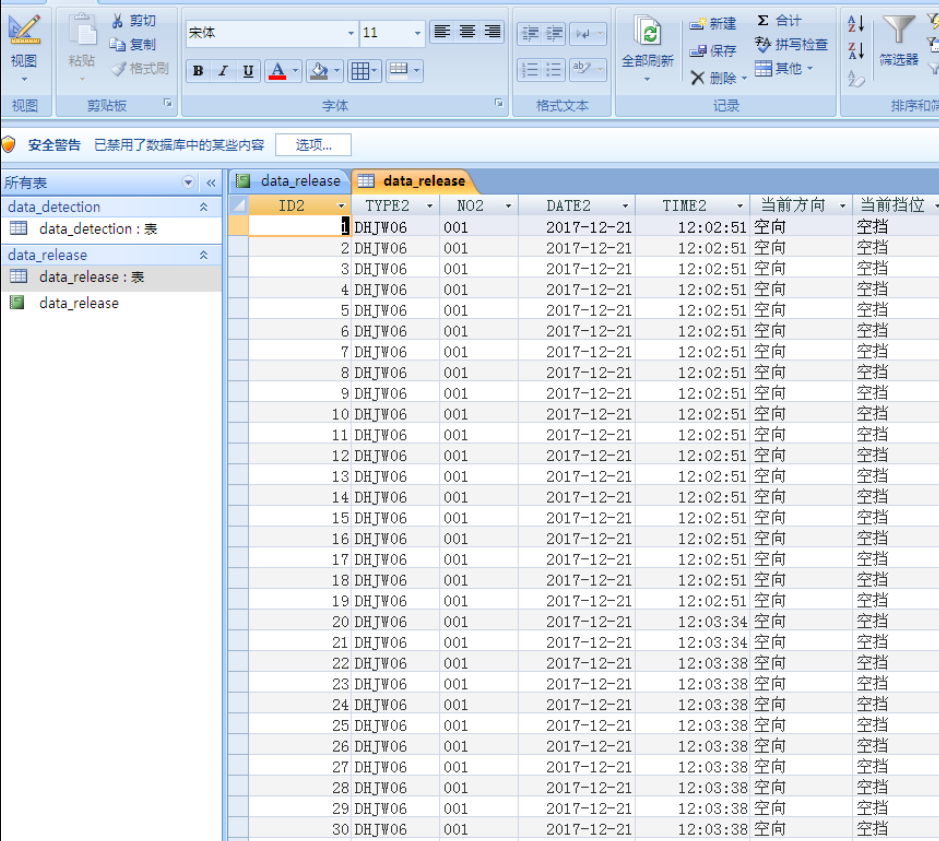Apply the fill background color bucket
939x841 pixels.
(320, 71)
